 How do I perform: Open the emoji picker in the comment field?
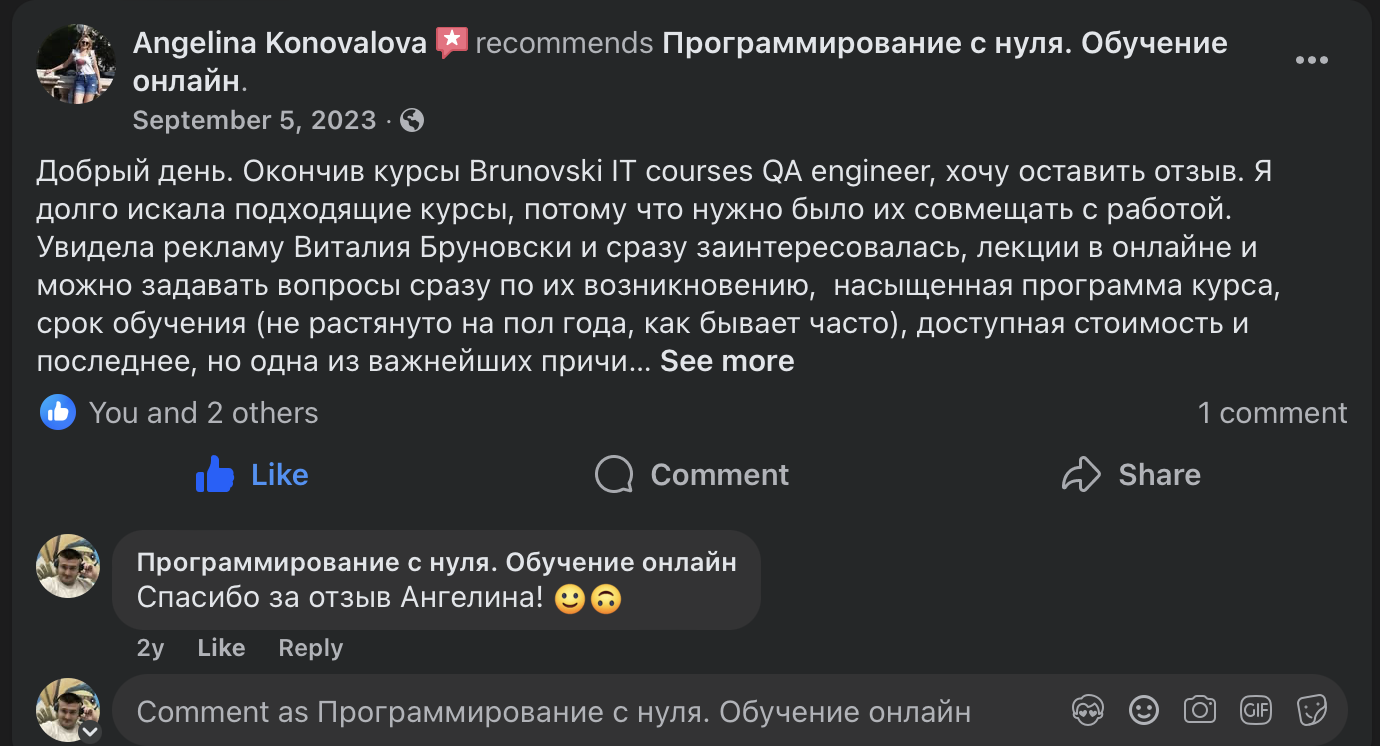(1144, 710)
